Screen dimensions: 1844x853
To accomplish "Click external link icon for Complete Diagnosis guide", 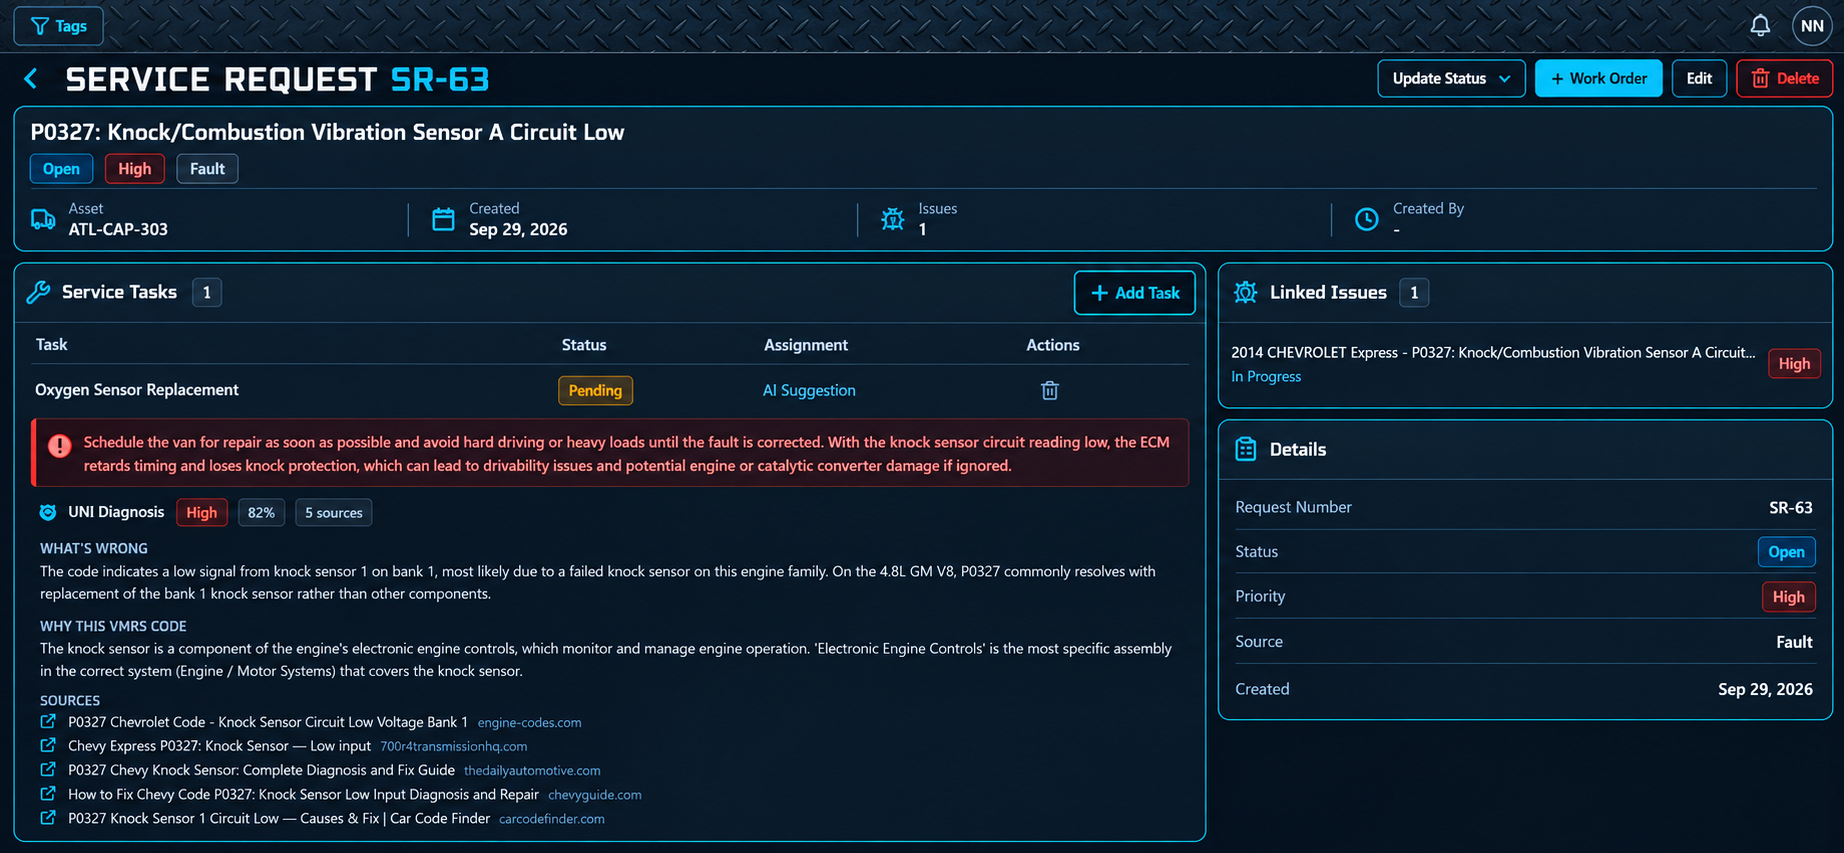I will pyautogui.click(x=48, y=769).
